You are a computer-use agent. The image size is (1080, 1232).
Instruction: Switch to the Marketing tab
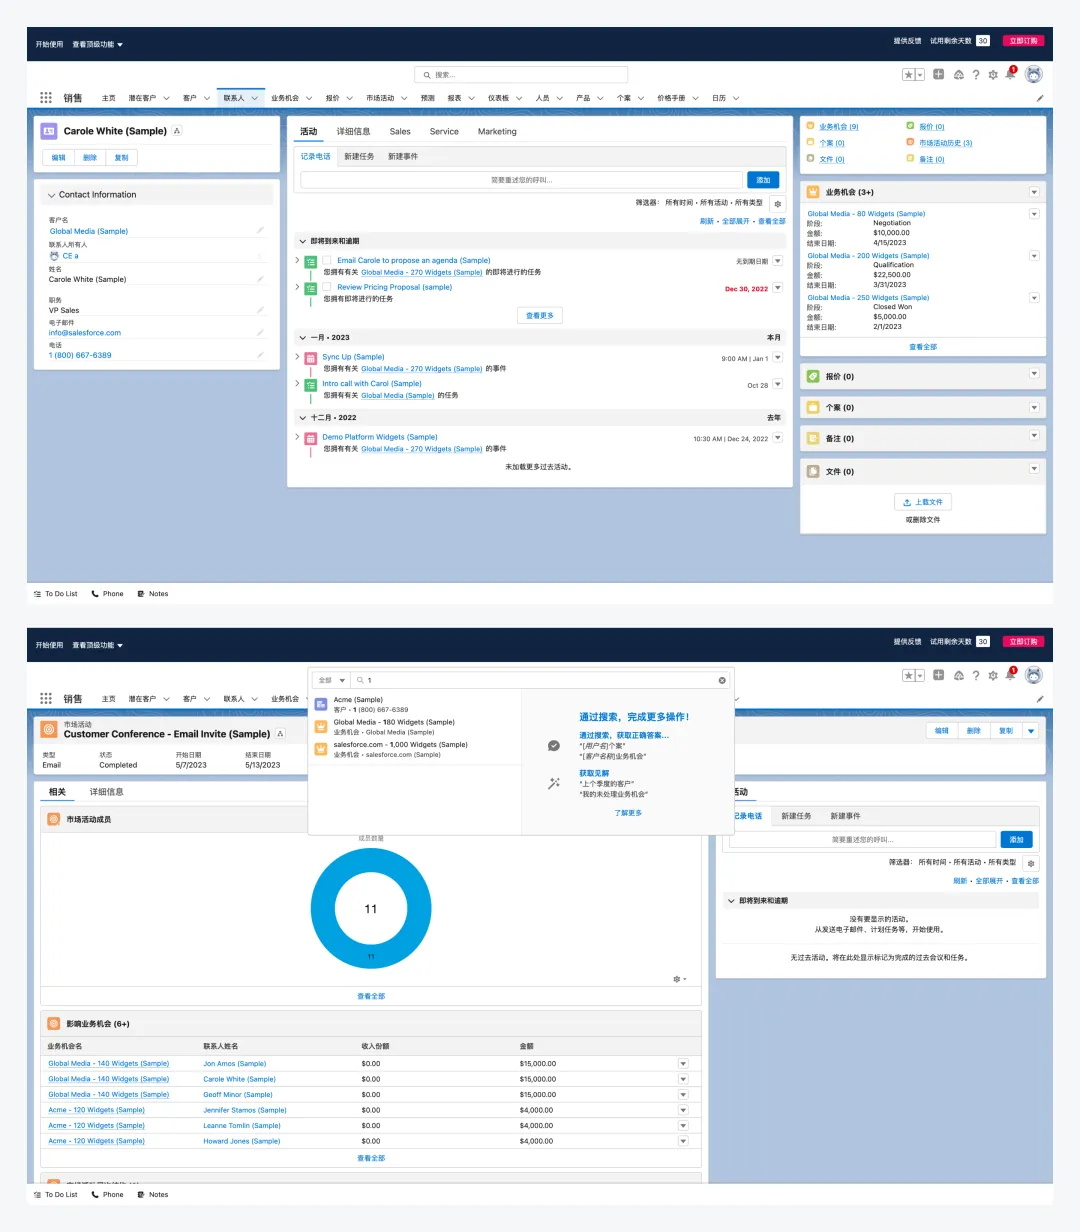click(497, 132)
